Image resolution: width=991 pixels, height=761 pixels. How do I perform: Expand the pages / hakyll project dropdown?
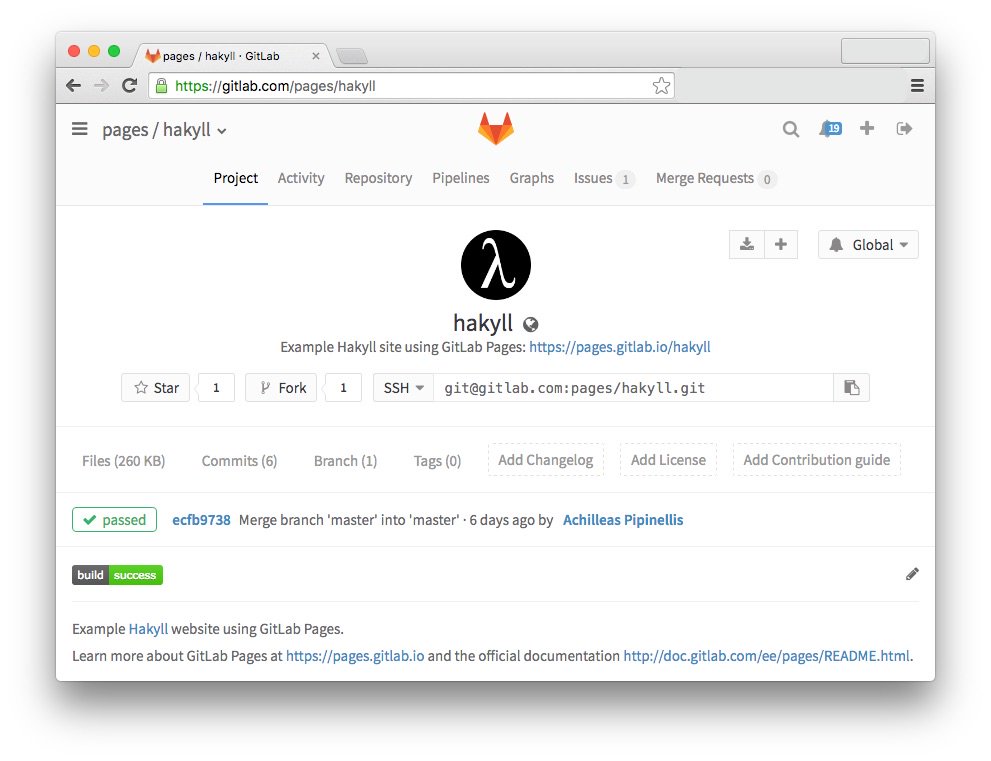[x=164, y=130]
